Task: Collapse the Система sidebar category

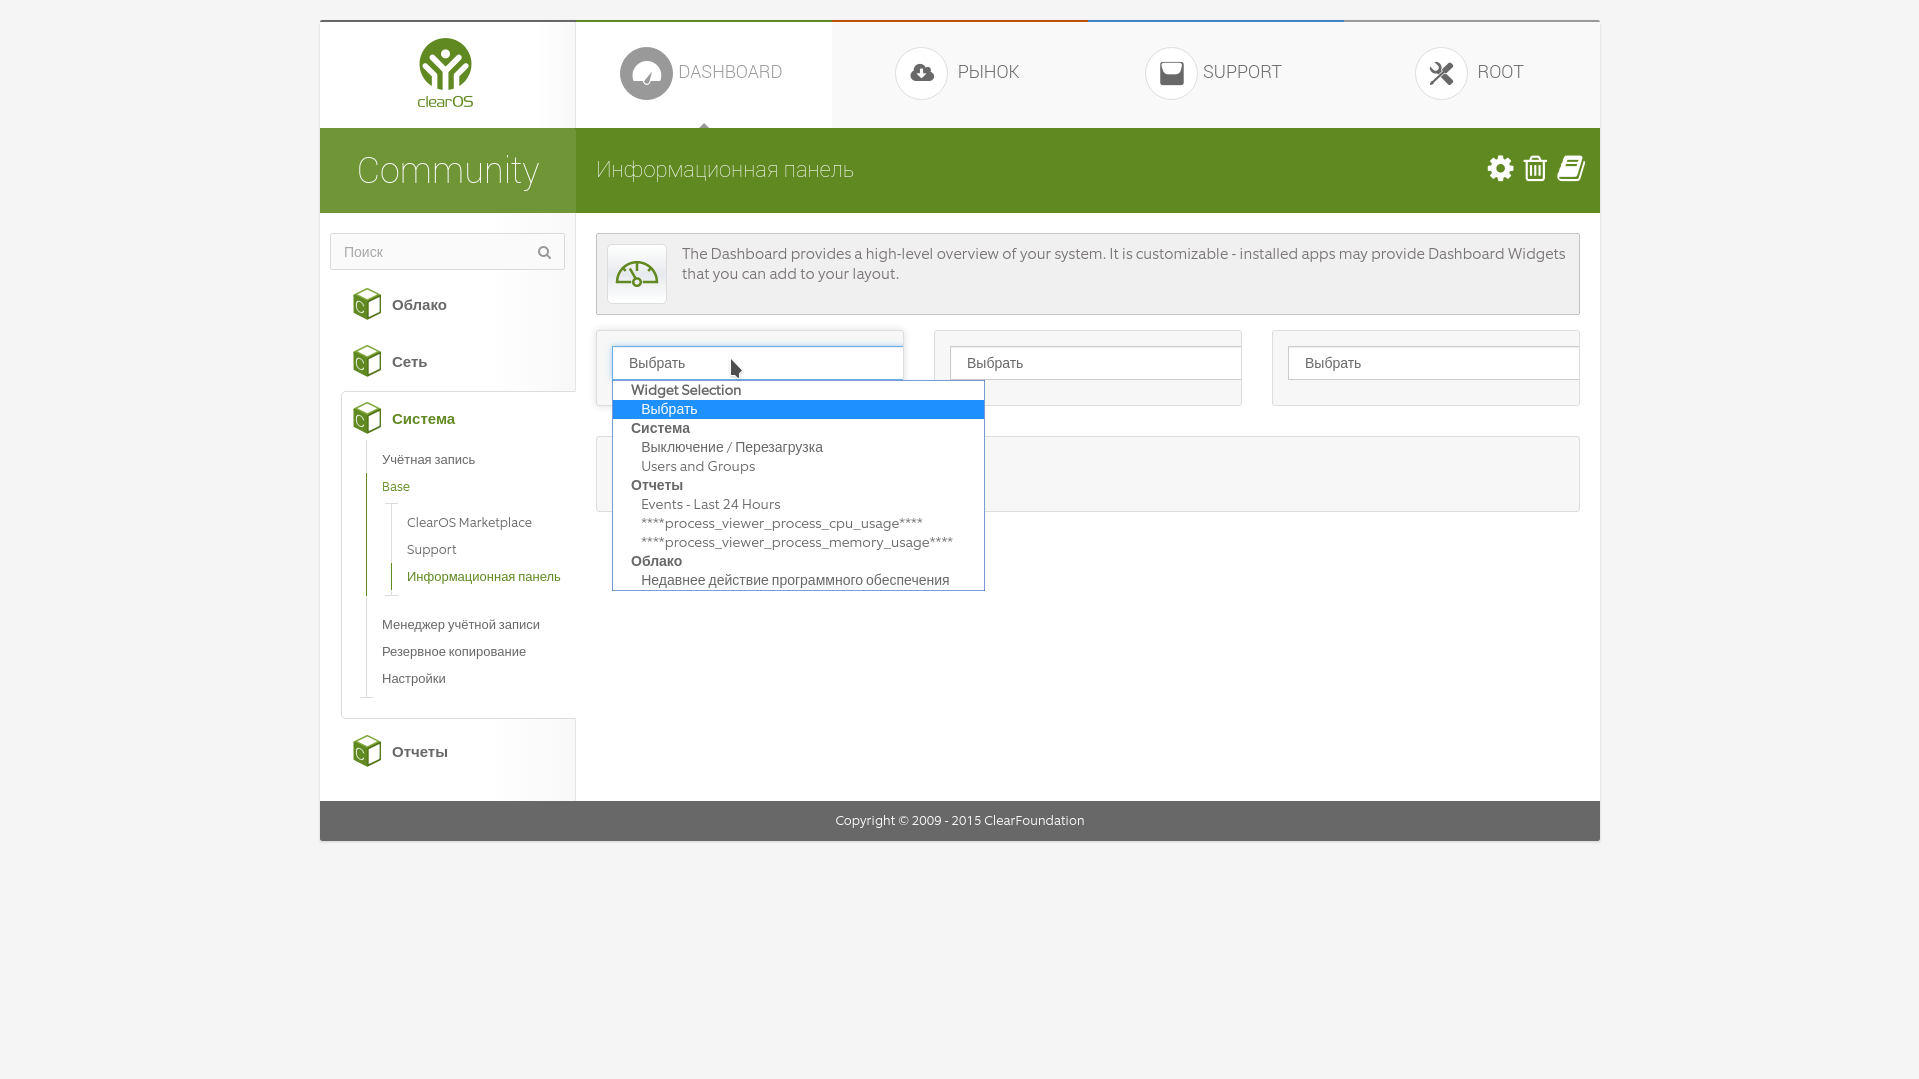Action: click(x=423, y=419)
